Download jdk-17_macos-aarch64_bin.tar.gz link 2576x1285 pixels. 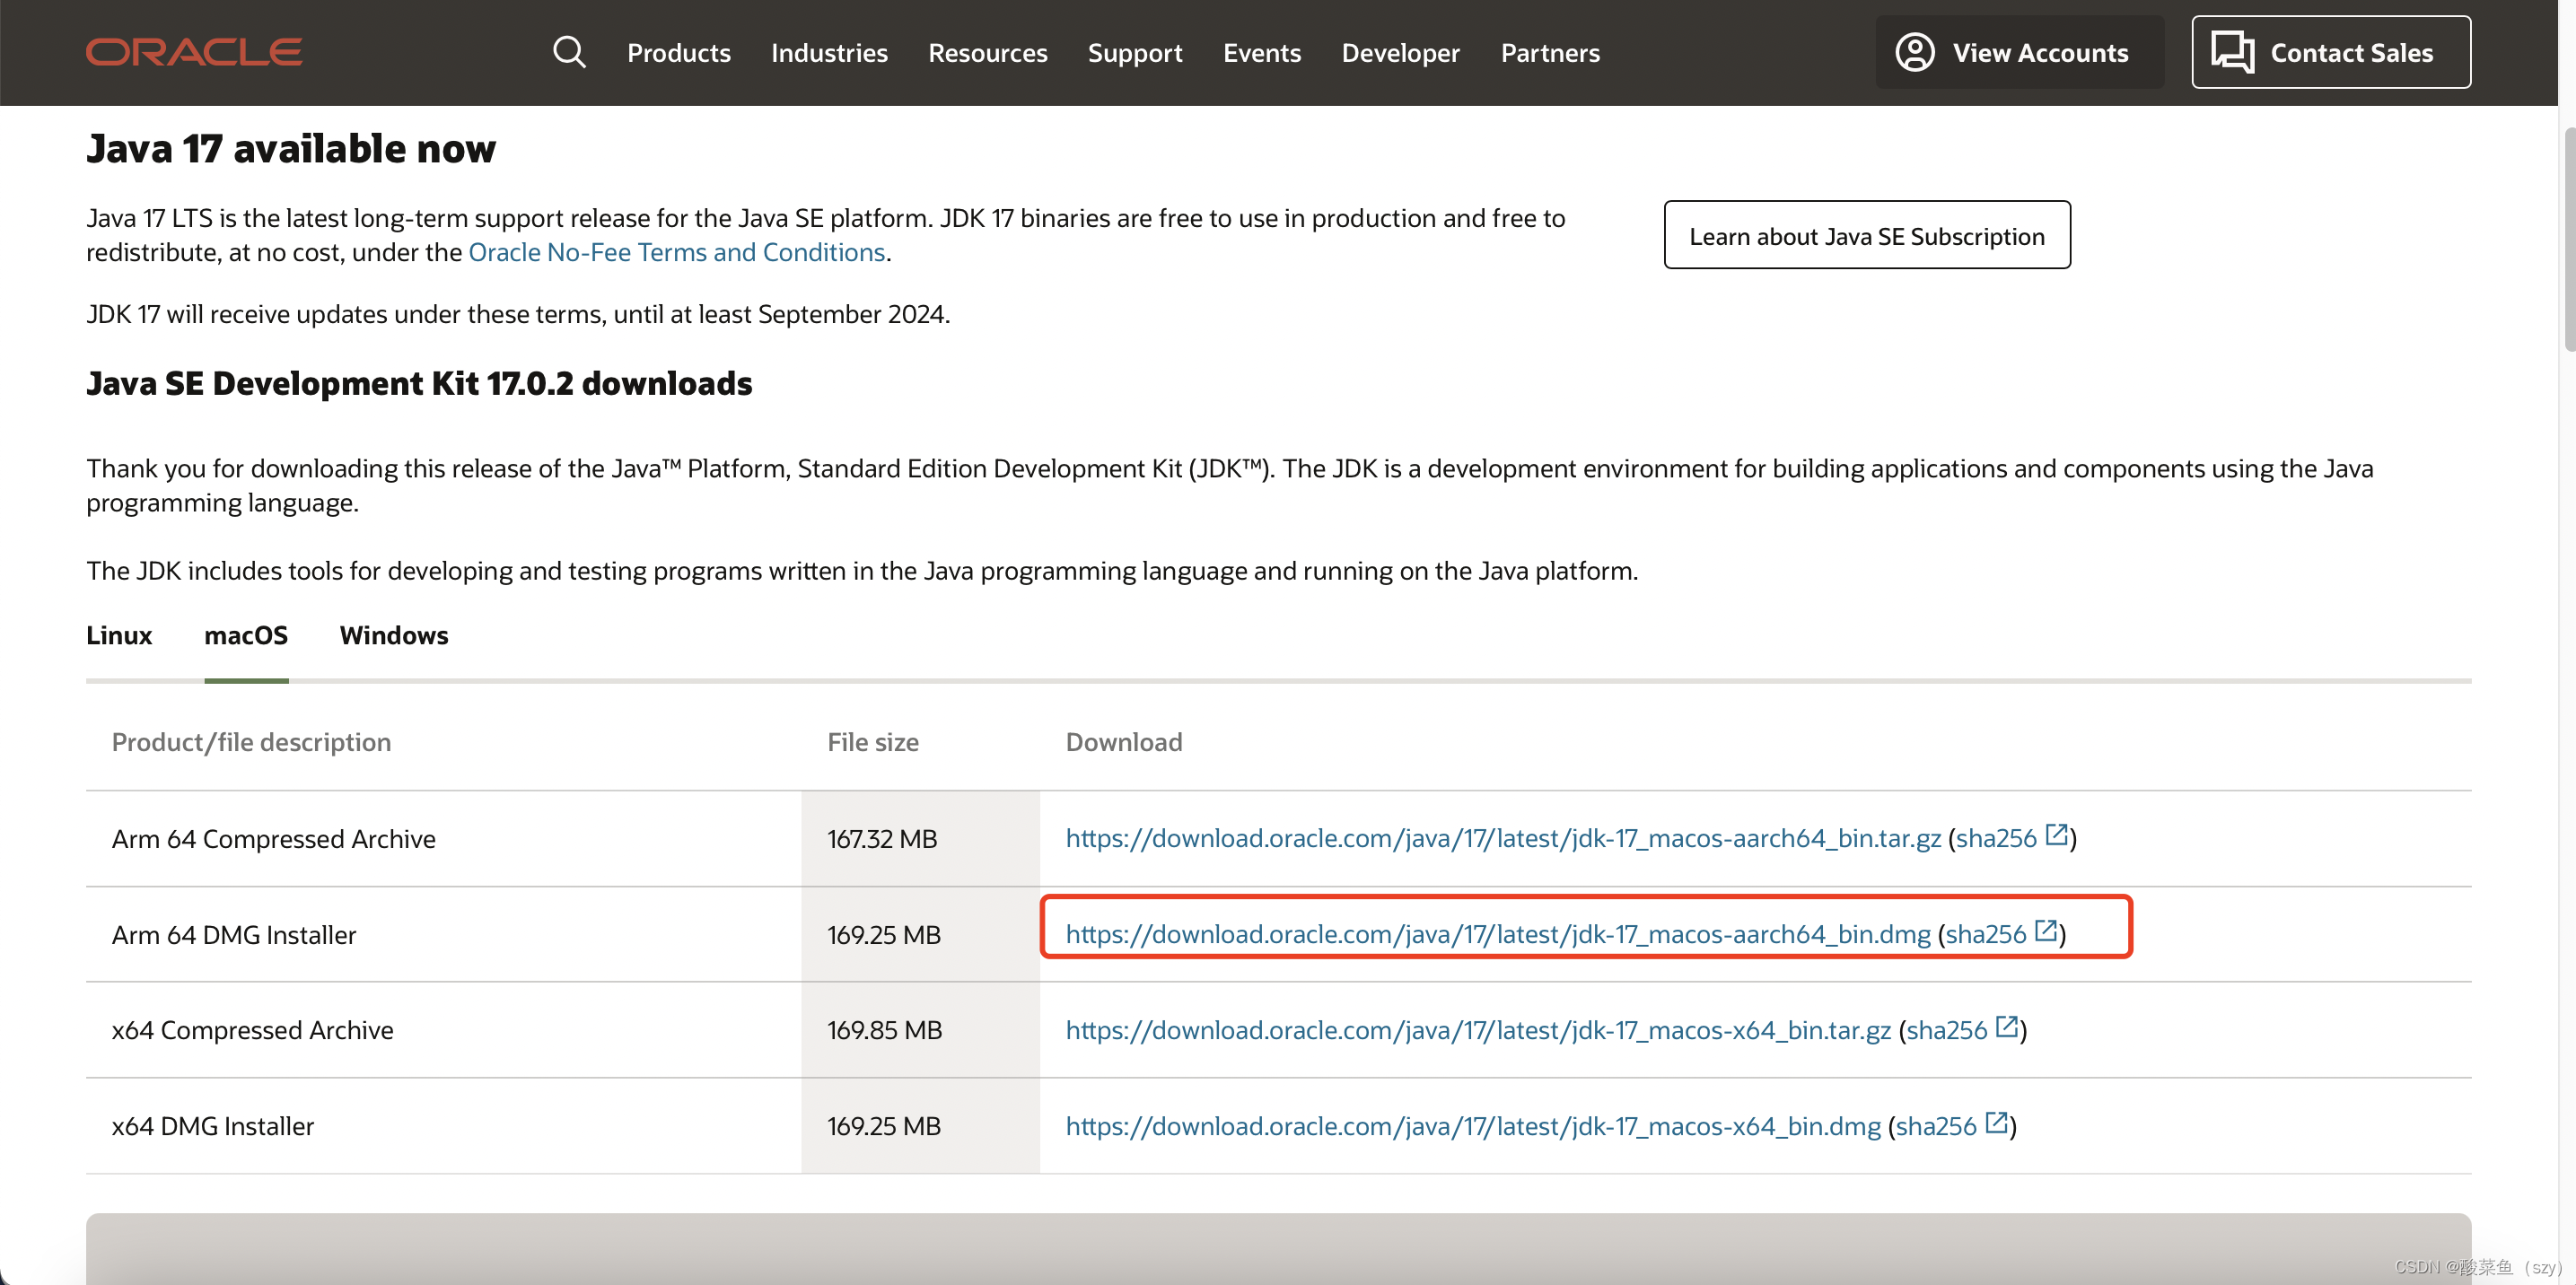tap(1502, 838)
